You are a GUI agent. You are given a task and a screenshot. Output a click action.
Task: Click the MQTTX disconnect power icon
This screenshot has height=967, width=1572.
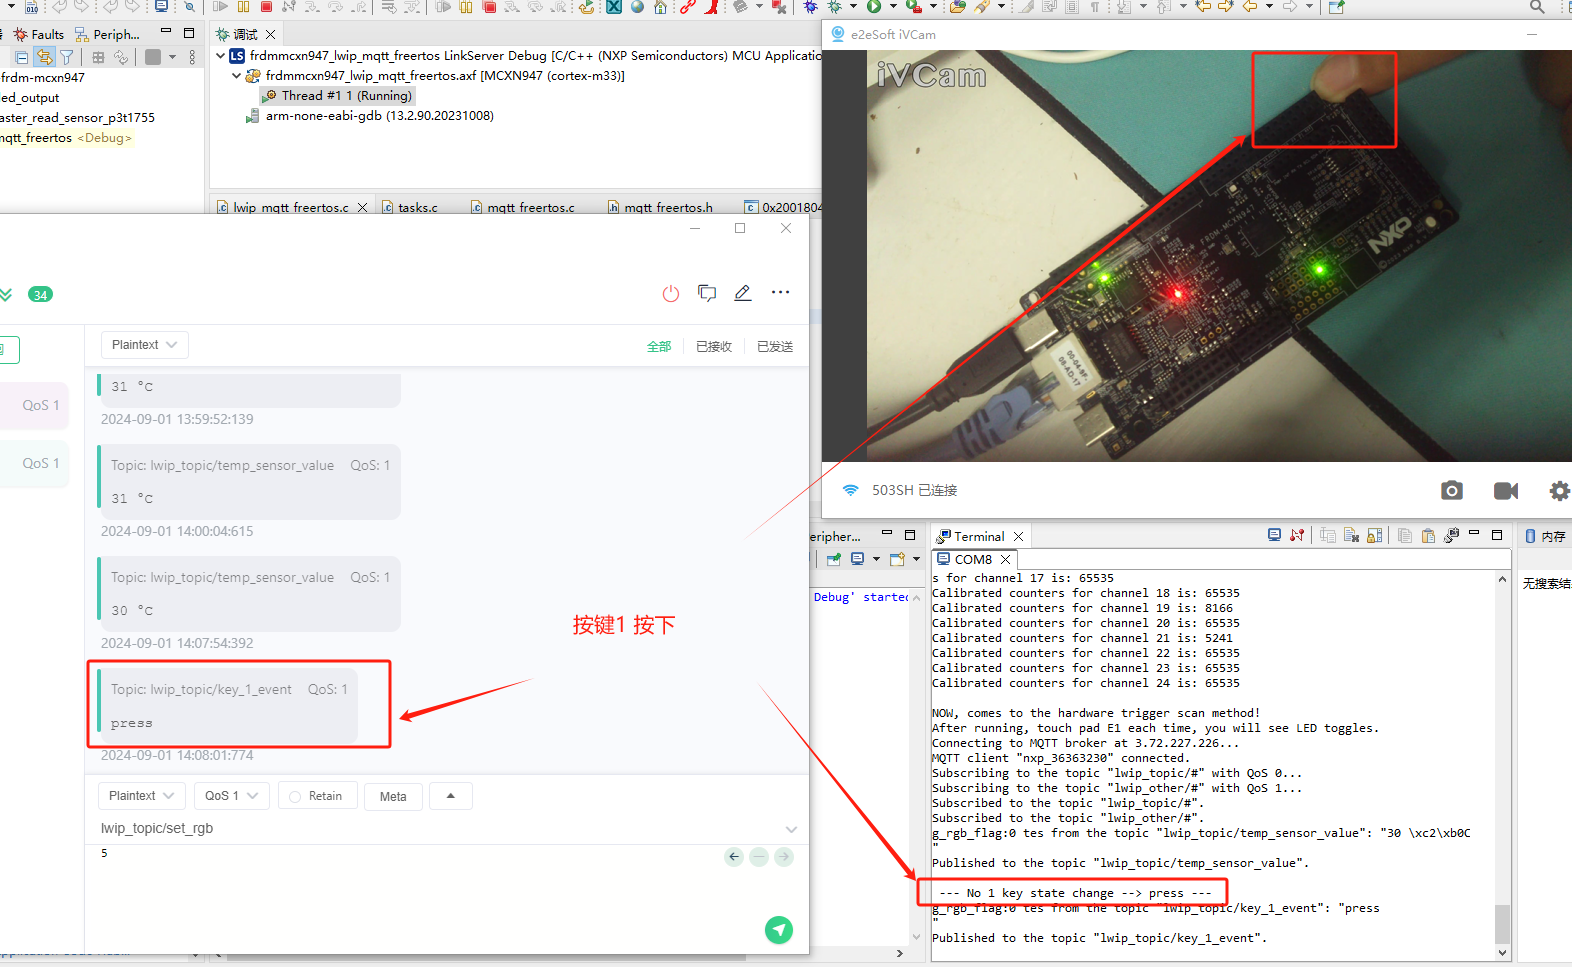[x=671, y=293]
